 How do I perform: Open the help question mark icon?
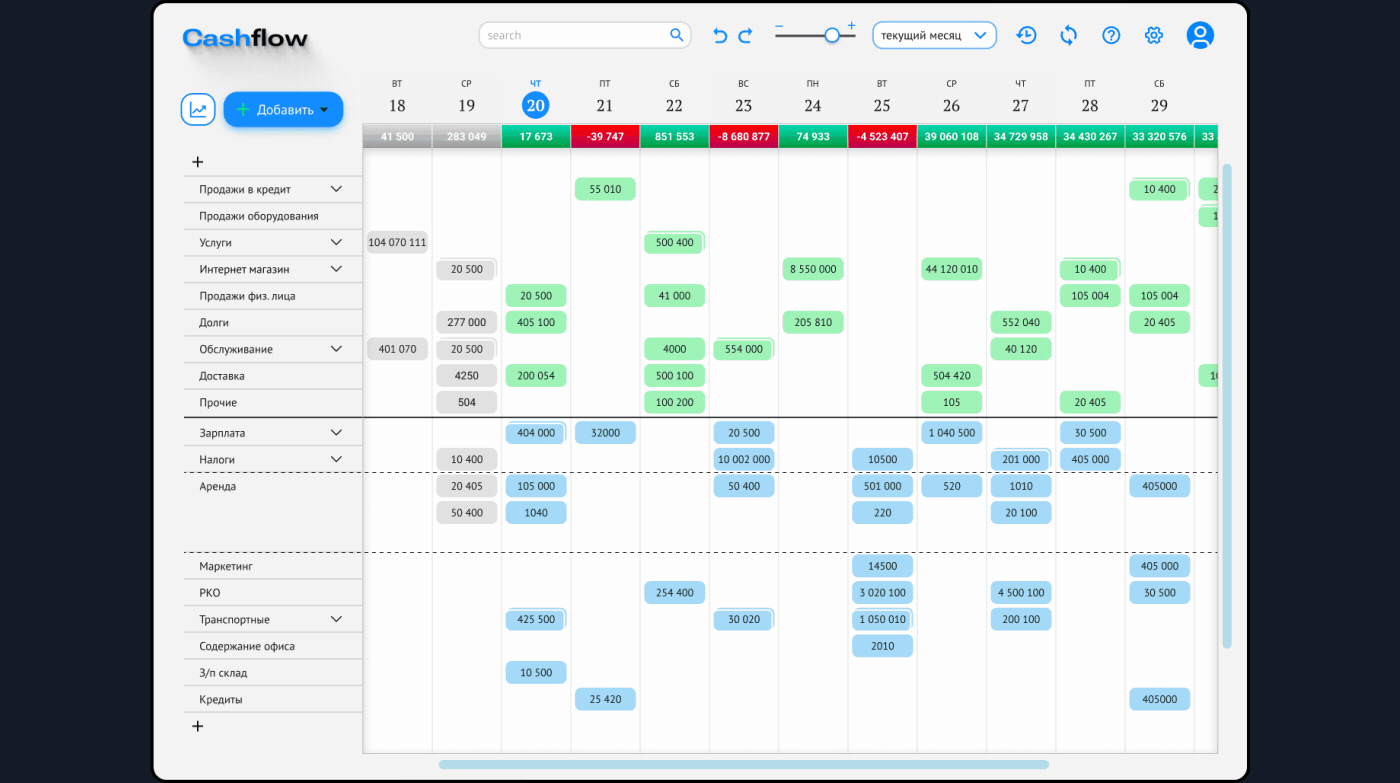click(x=1111, y=36)
